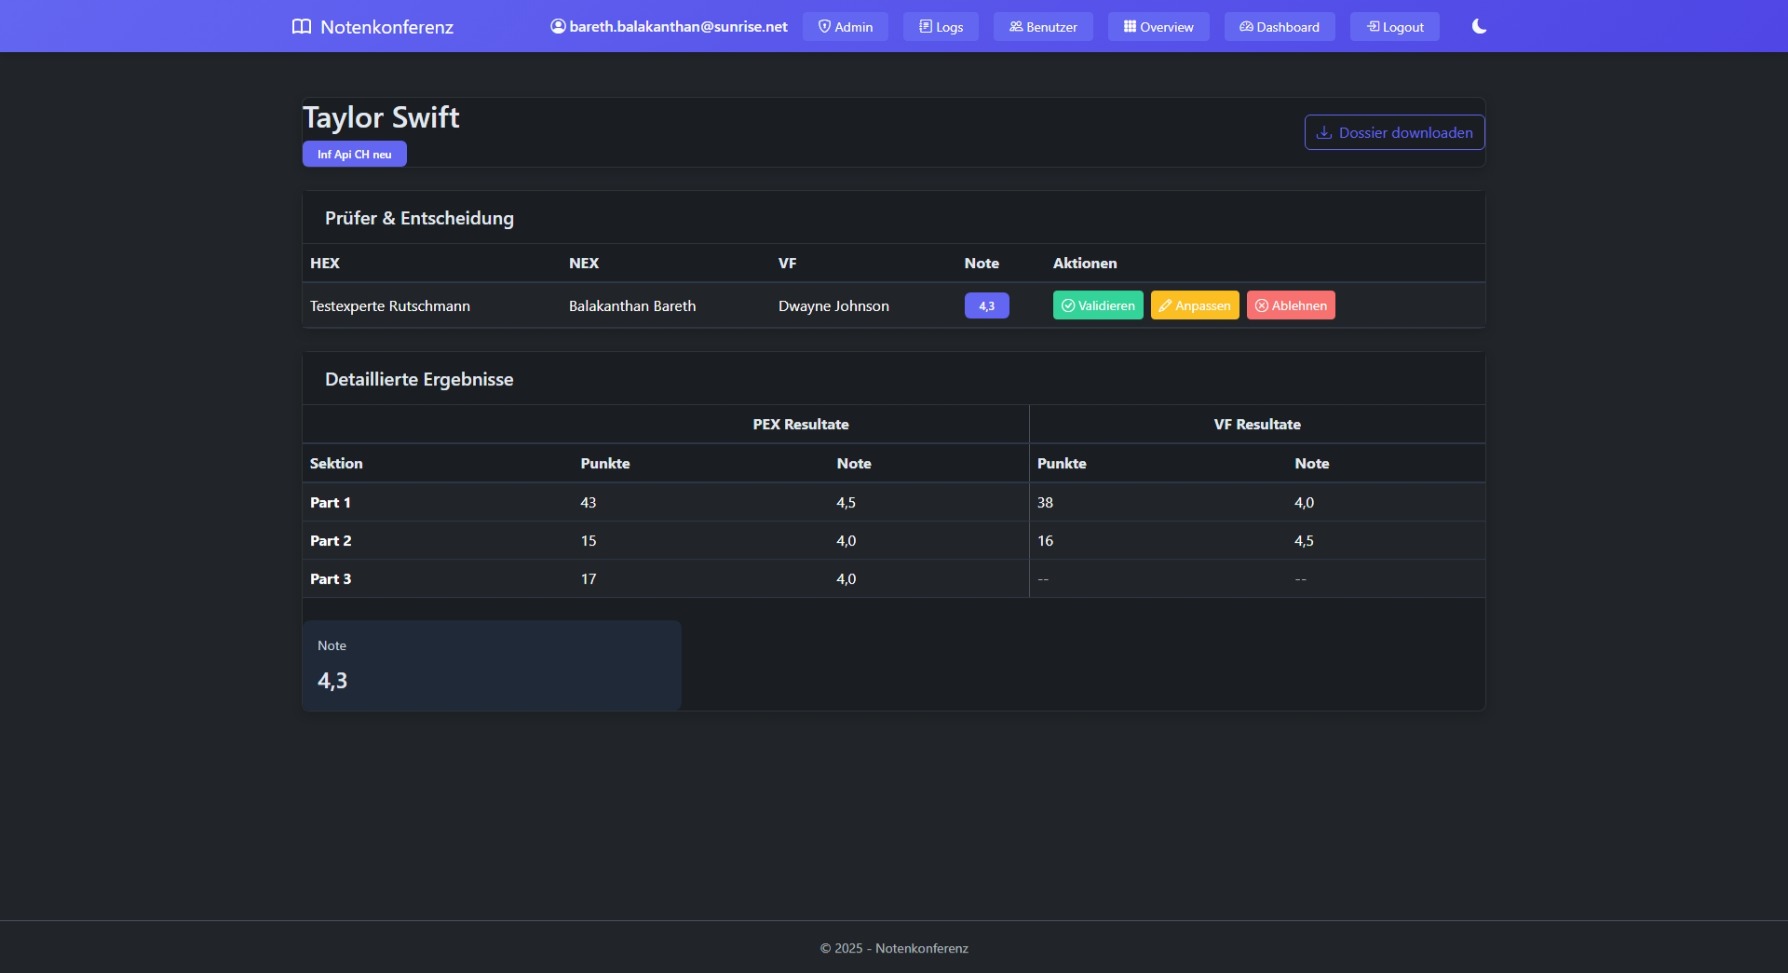
Task: Open the Admin menu item
Action: point(845,27)
